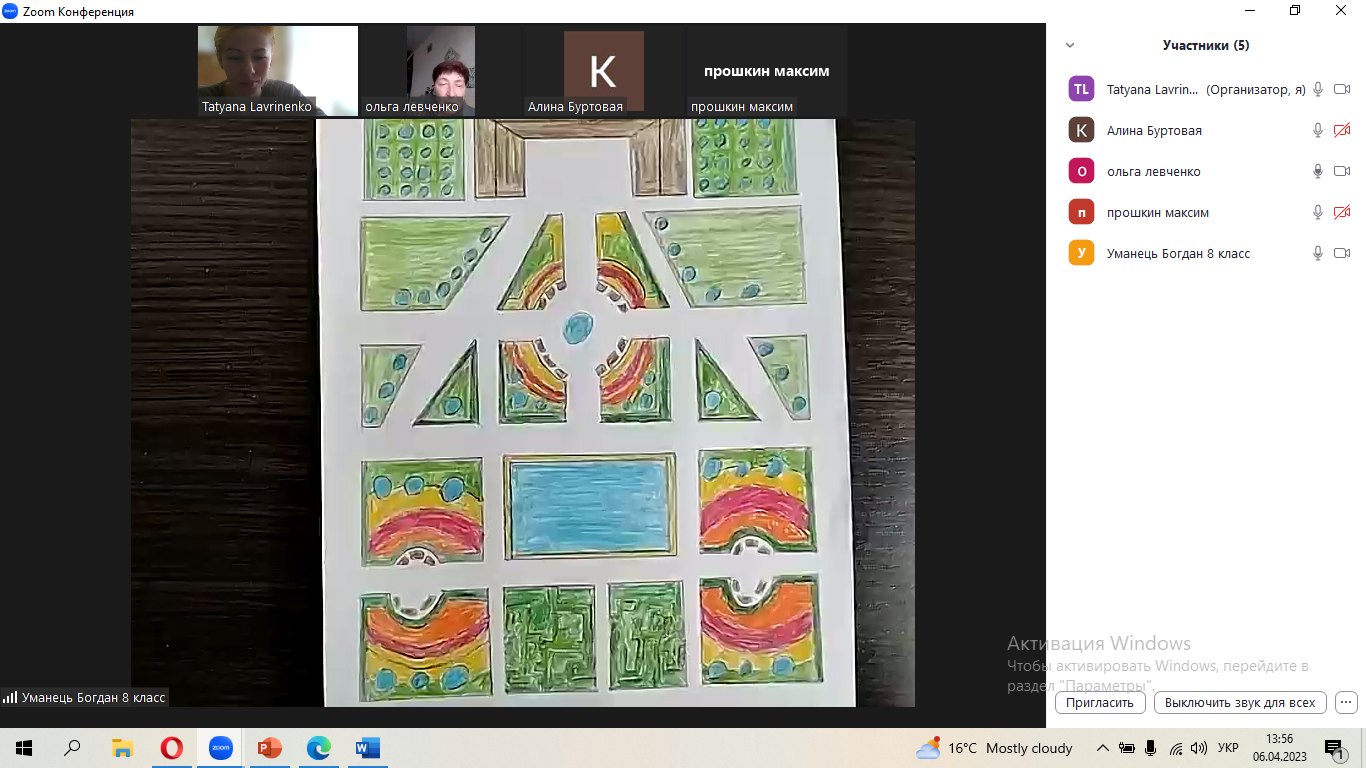Open the Windows Start menu
This screenshot has height=768, width=1366.
coord(24,748)
